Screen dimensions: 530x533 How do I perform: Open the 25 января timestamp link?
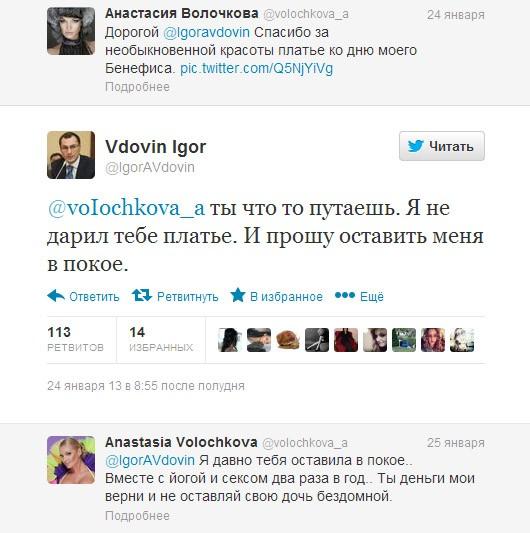click(x=456, y=443)
